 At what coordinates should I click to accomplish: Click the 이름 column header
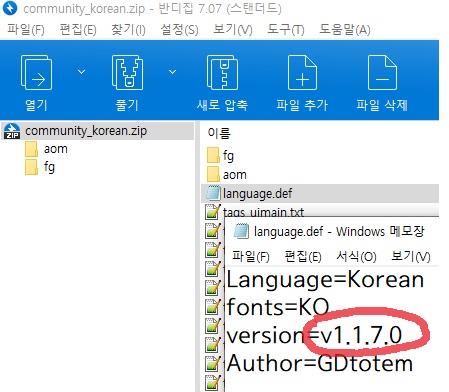219,133
